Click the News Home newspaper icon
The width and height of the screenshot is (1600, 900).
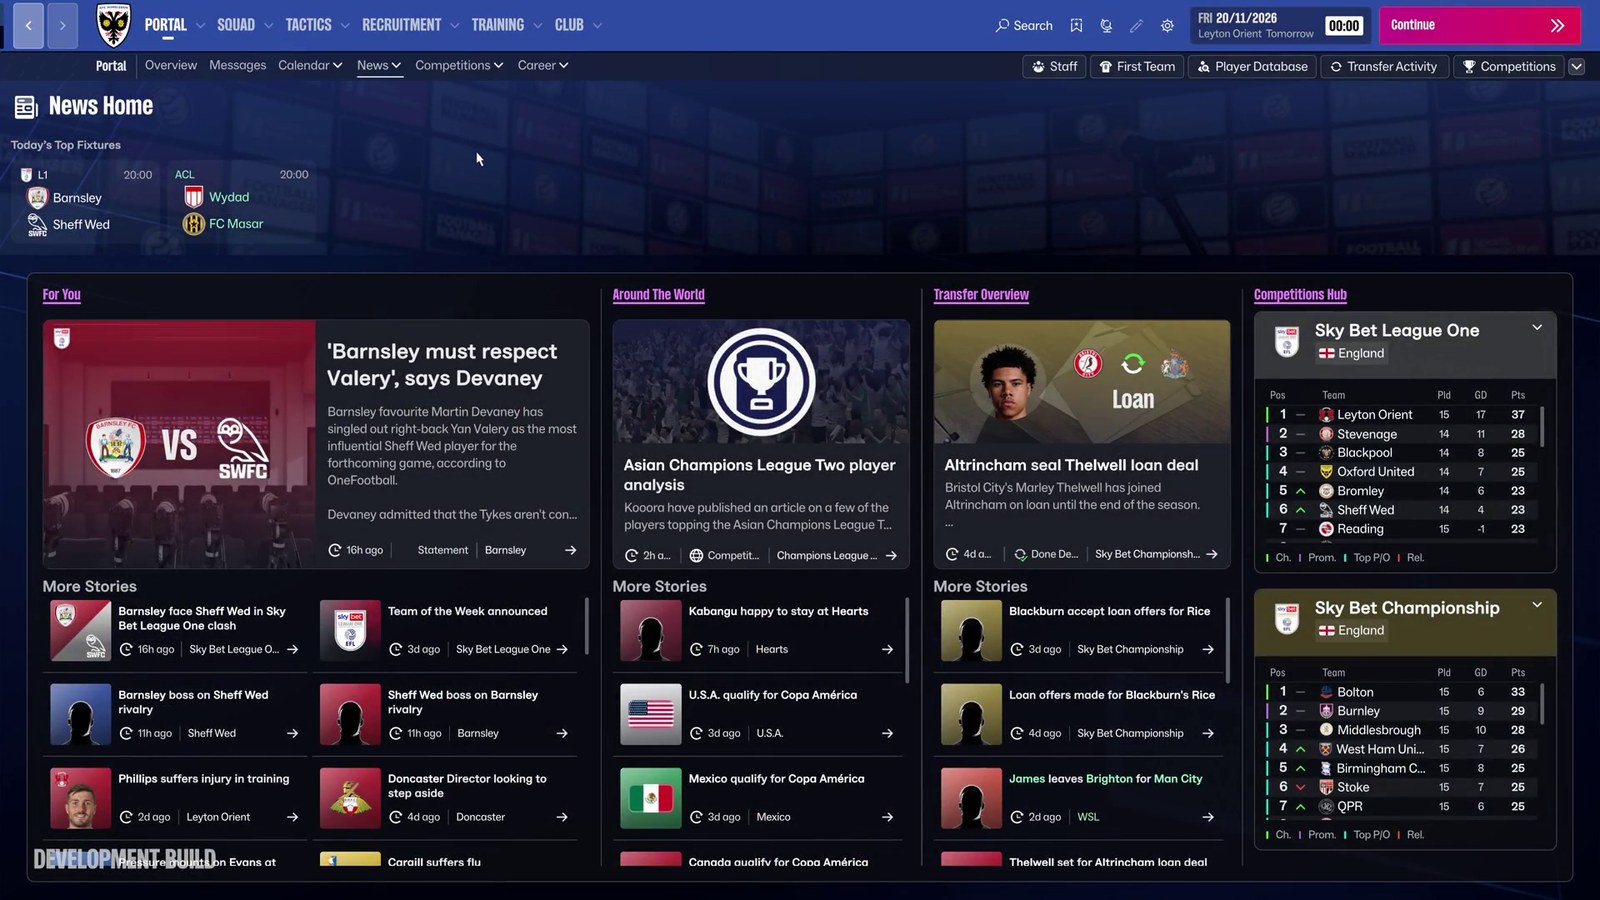click(x=26, y=106)
